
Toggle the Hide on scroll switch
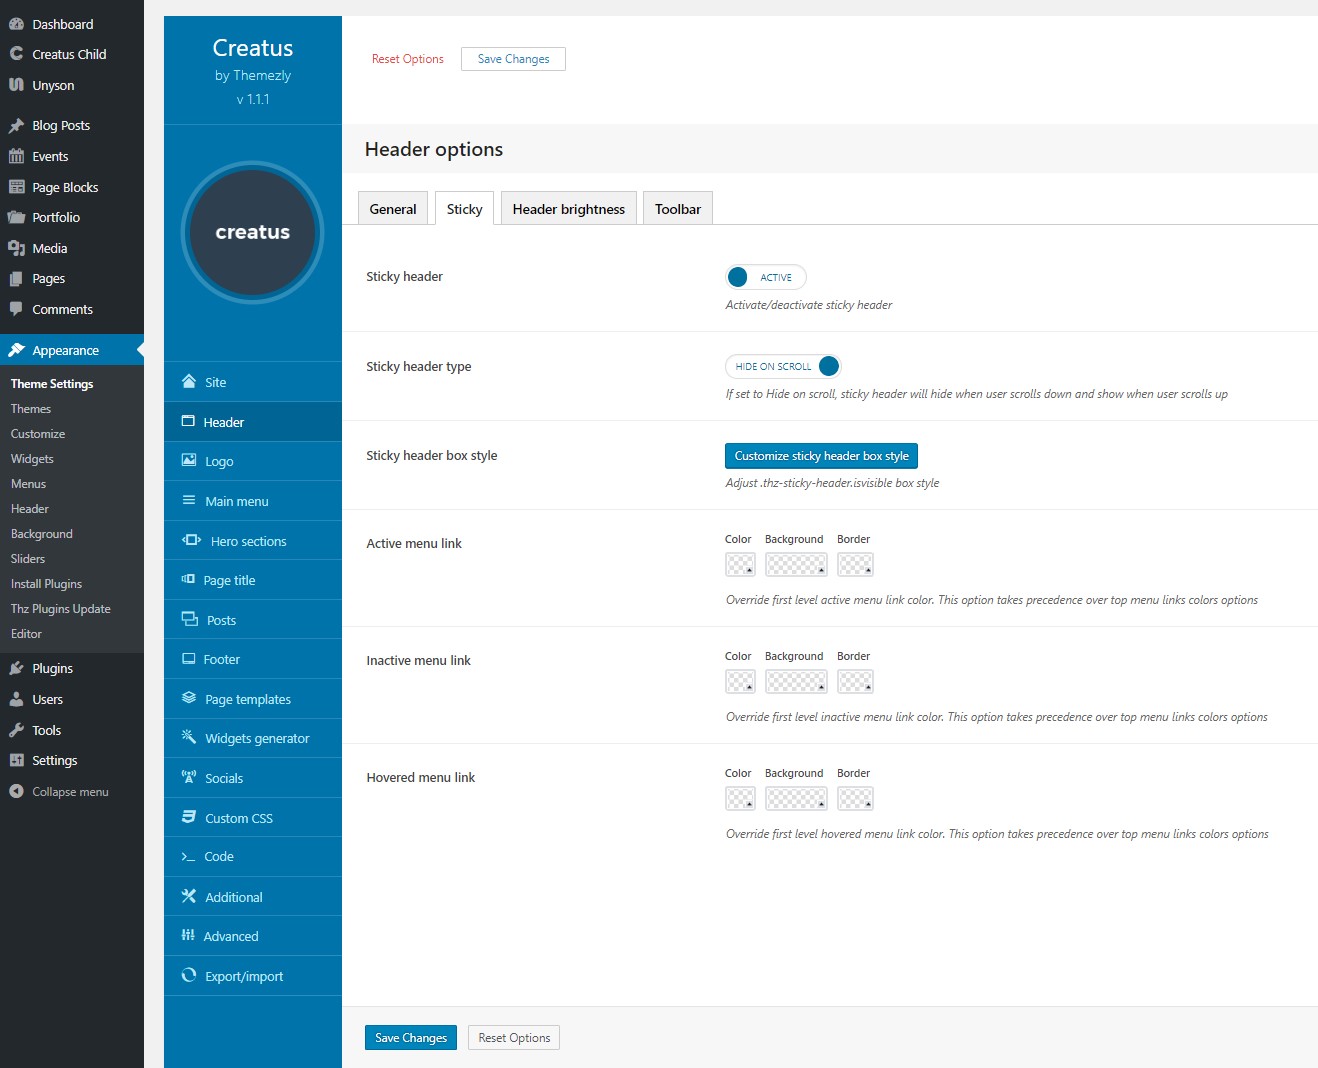[783, 366]
